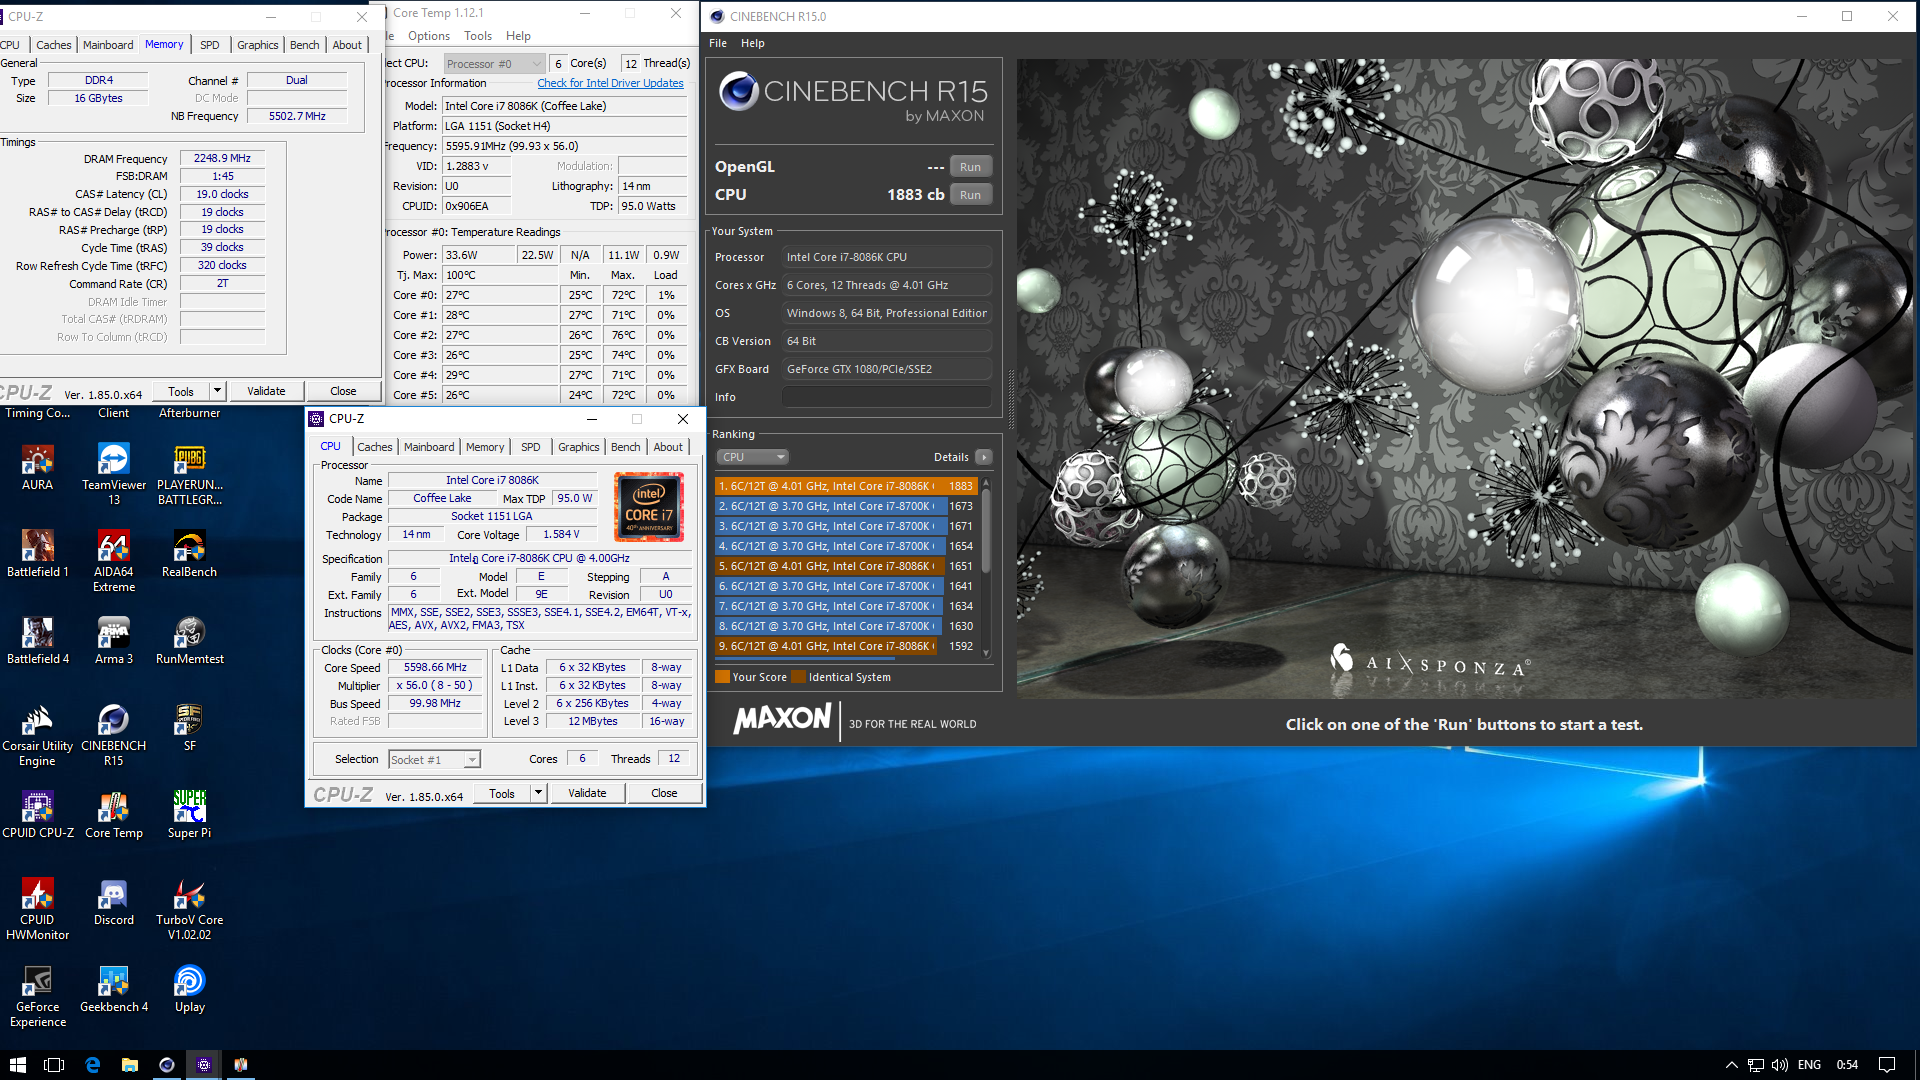Open Action Center notifications icon
This screenshot has height=1080, width=1920.
1887,1065
